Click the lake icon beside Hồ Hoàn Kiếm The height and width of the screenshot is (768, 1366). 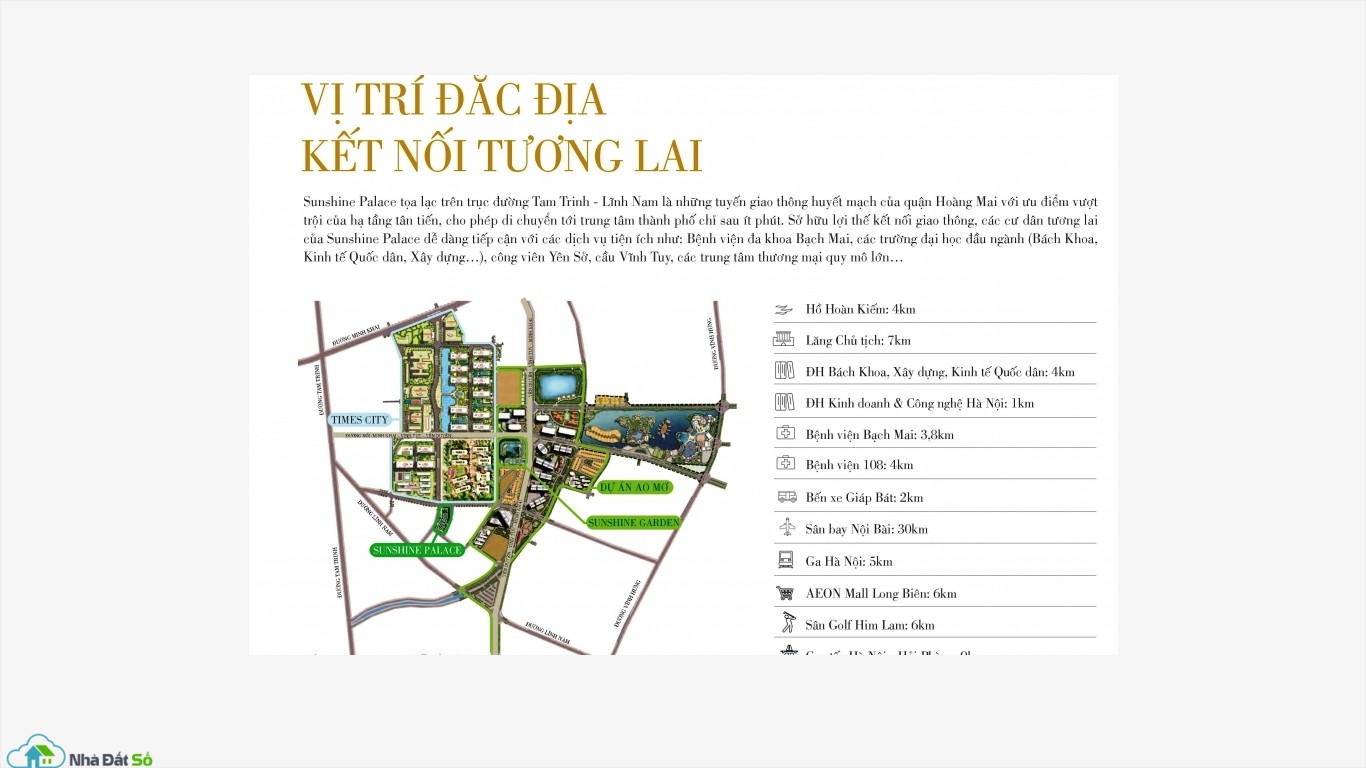click(784, 309)
